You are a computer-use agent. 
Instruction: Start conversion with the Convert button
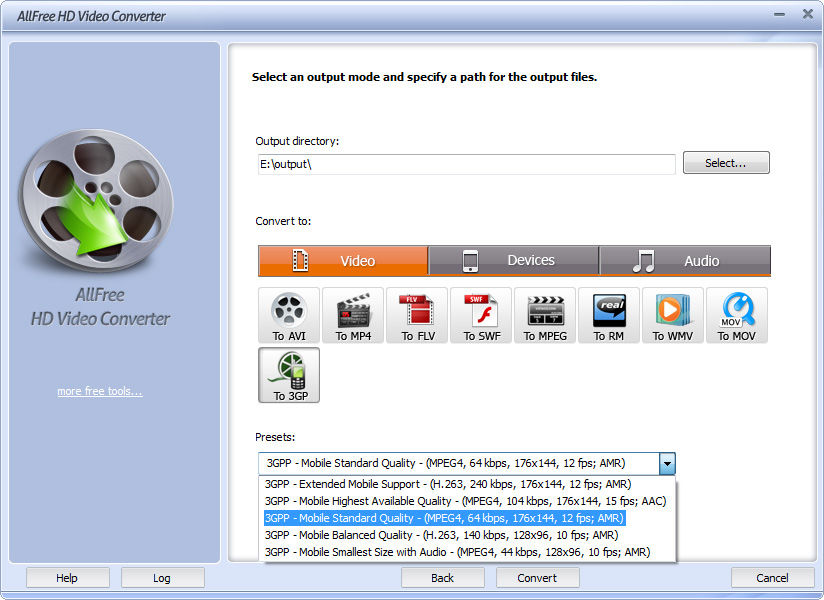538,578
